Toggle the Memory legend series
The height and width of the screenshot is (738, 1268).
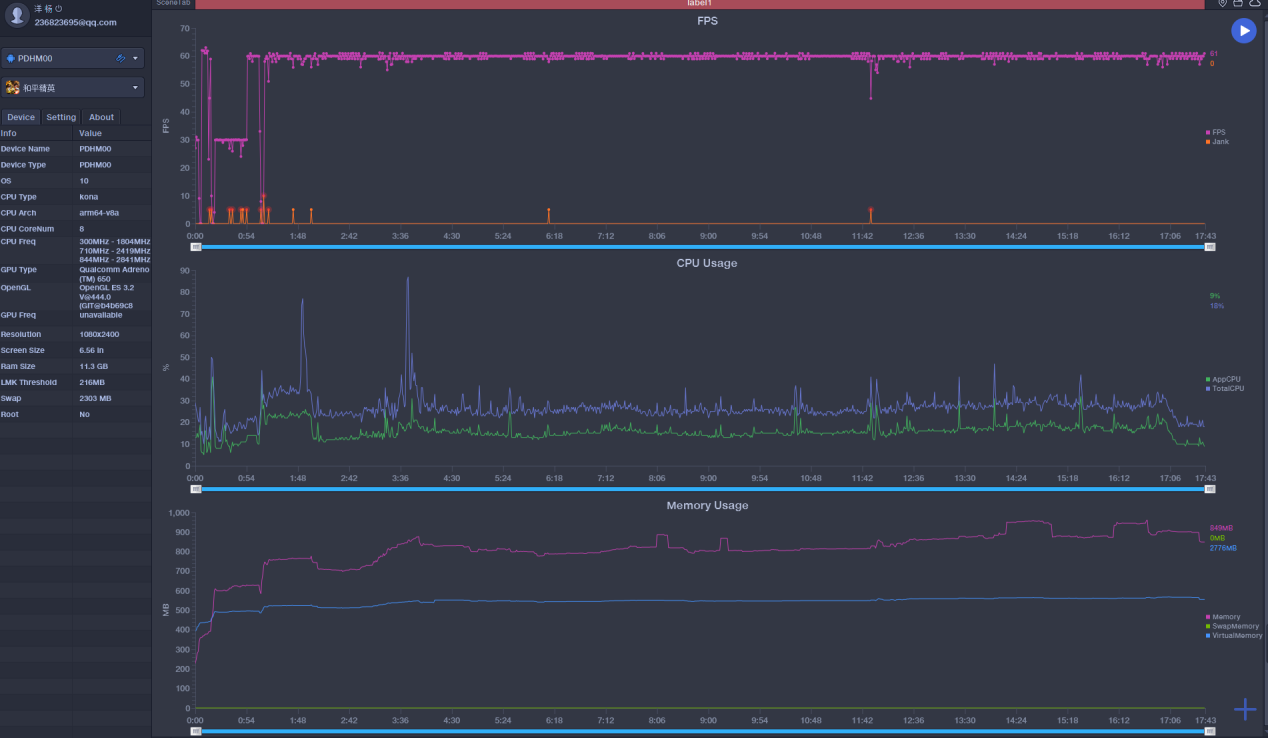click(1223, 617)
